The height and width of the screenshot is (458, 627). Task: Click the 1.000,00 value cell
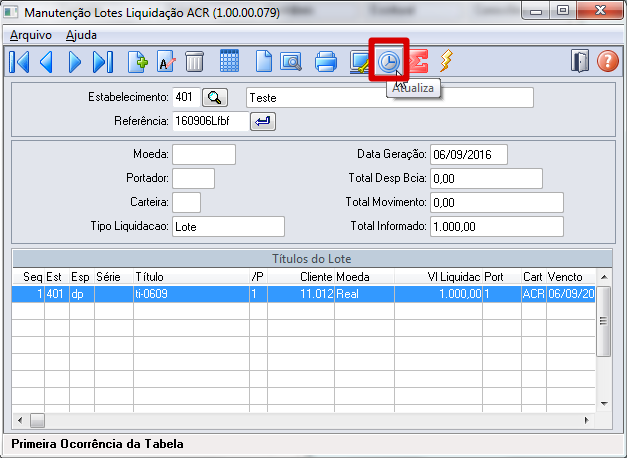[438, 294]
